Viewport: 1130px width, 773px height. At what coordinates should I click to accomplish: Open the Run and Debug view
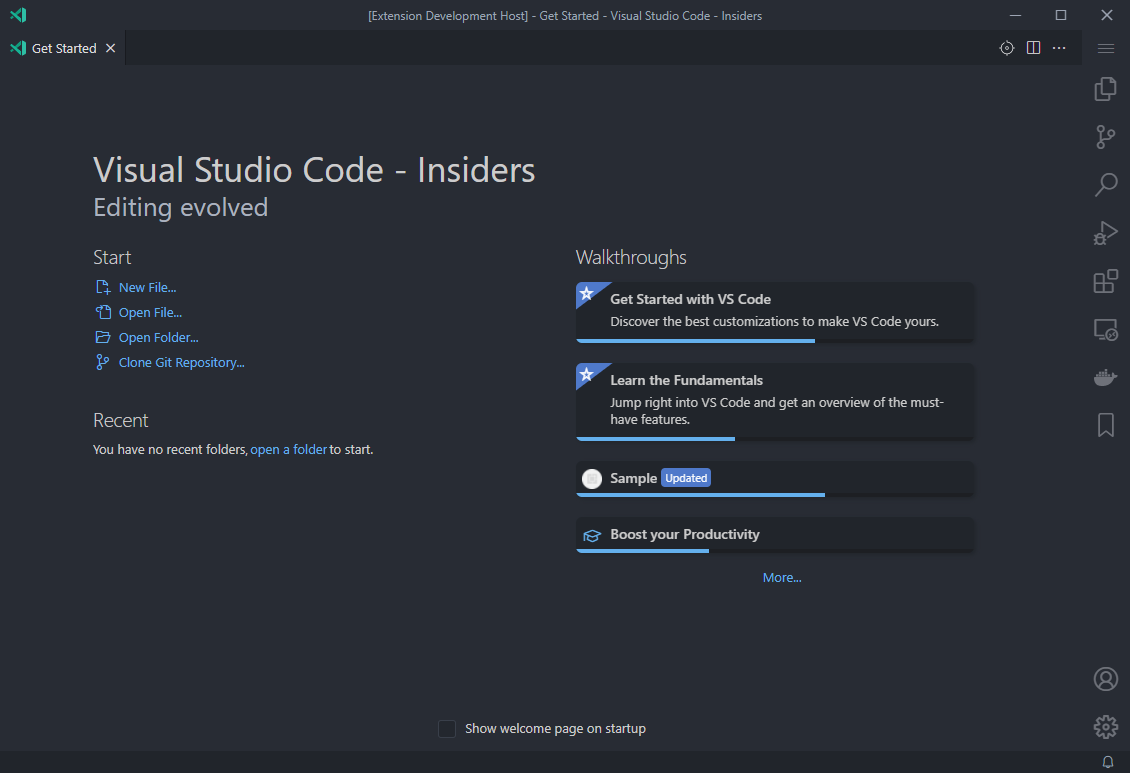pyautogui.click(x=1105, y=232)
